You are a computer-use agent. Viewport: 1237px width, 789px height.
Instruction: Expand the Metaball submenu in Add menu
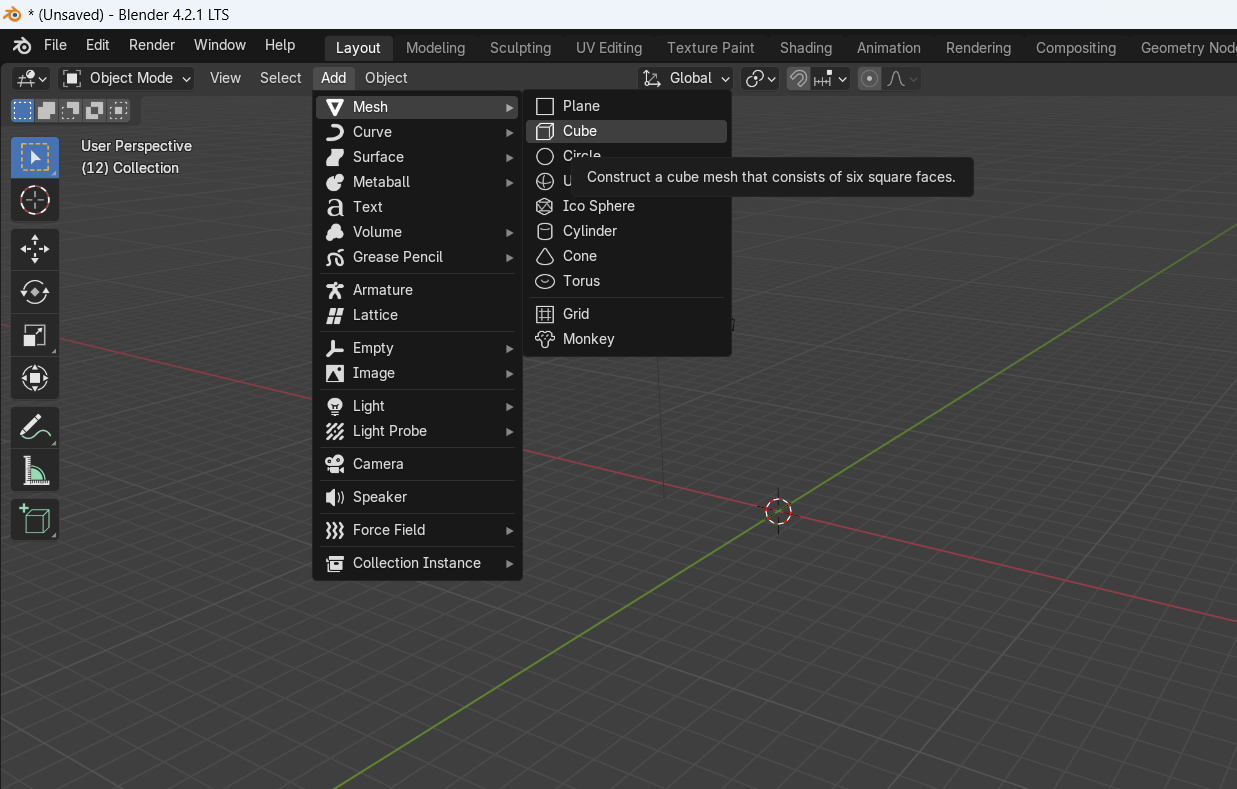coord(418,182)
